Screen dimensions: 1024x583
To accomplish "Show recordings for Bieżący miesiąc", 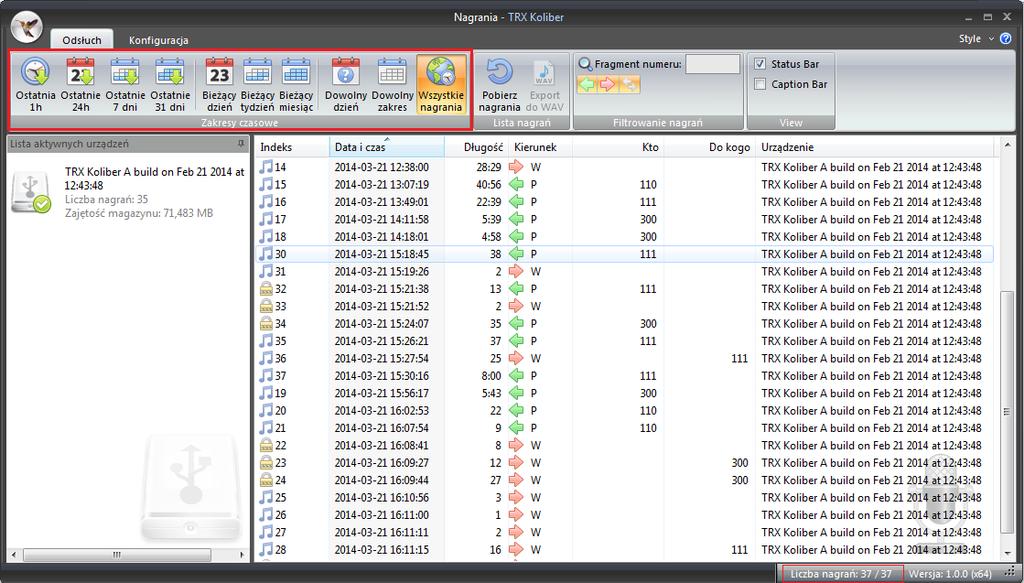I will (296, 85).
